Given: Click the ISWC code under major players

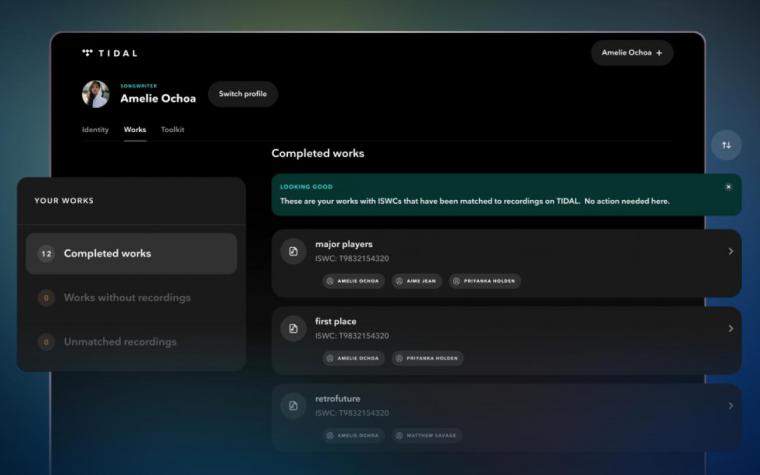Looking at the screenshot, I should coord(352,258).
